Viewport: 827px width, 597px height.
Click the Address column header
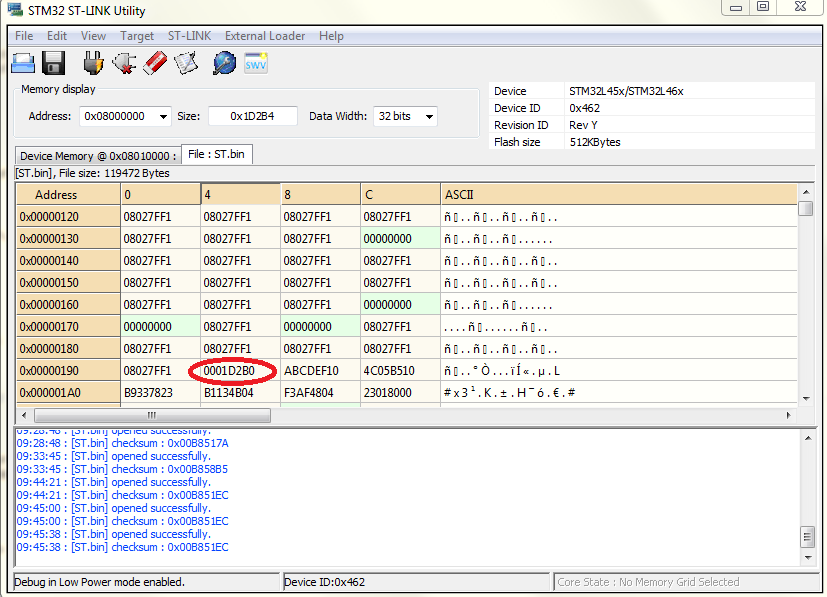[x=69, y=195]
